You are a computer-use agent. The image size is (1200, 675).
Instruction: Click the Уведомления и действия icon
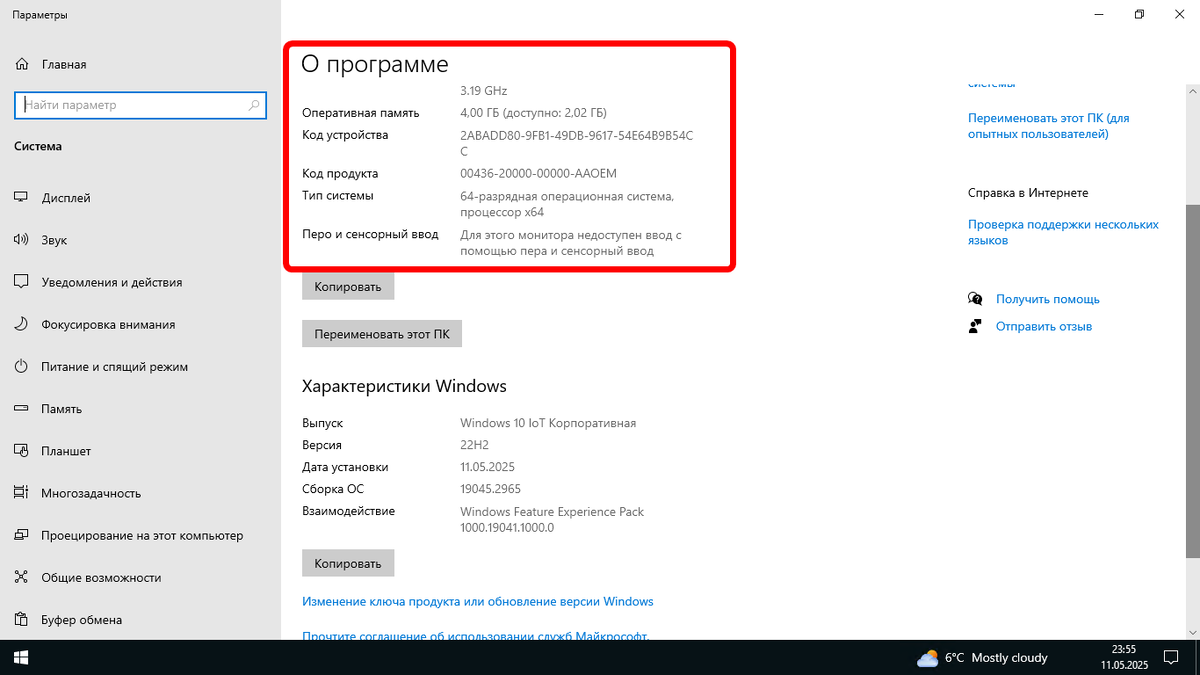(21, 282)
